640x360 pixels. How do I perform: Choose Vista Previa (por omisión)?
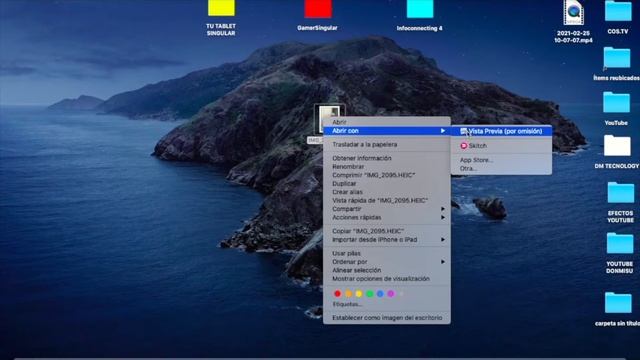[501, 131]
